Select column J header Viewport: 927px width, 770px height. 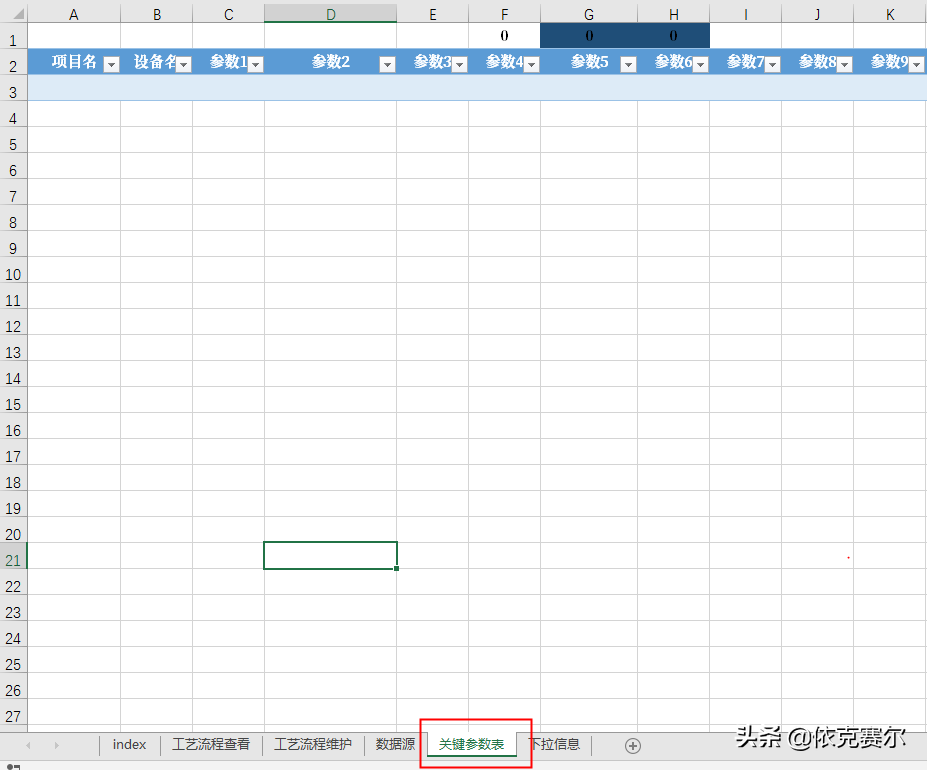pyautogui.click(x=818, y=14)
